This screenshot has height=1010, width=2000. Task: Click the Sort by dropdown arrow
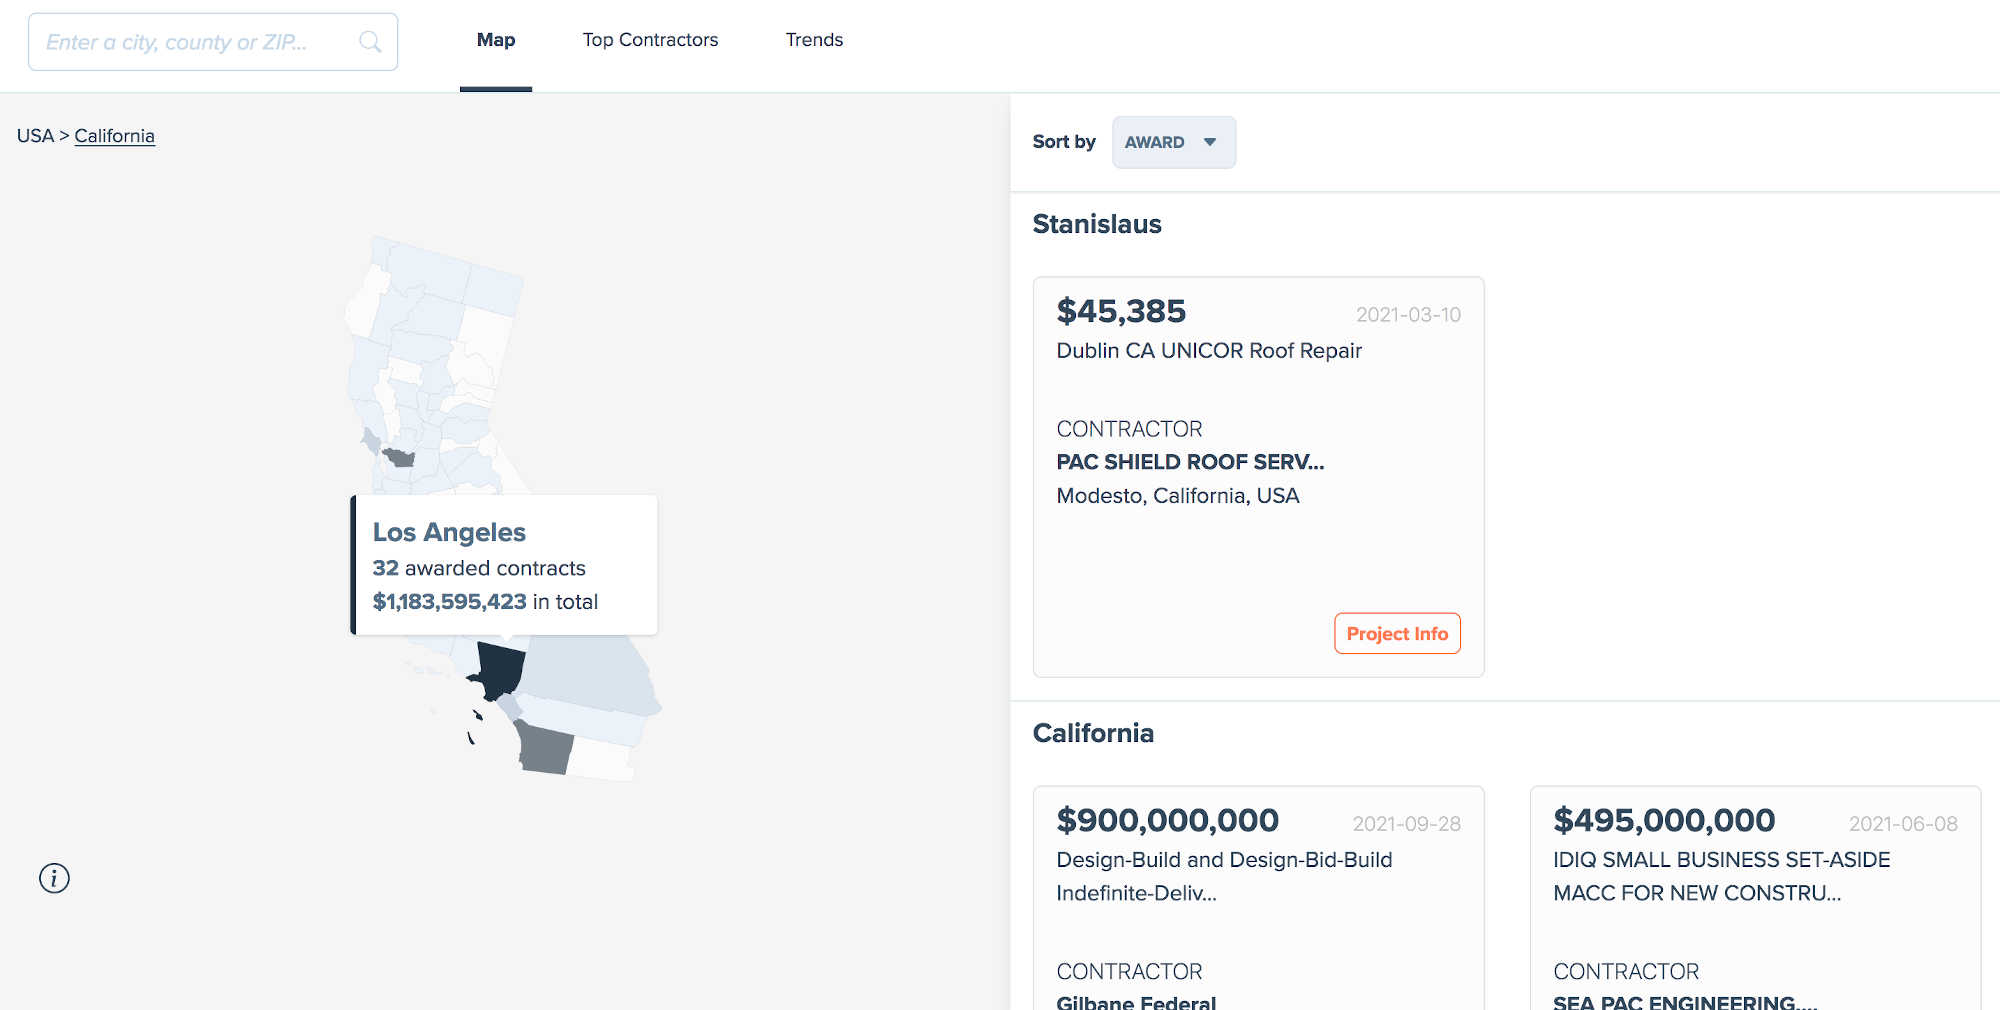pyautogui.click(x=1210, y=142)
